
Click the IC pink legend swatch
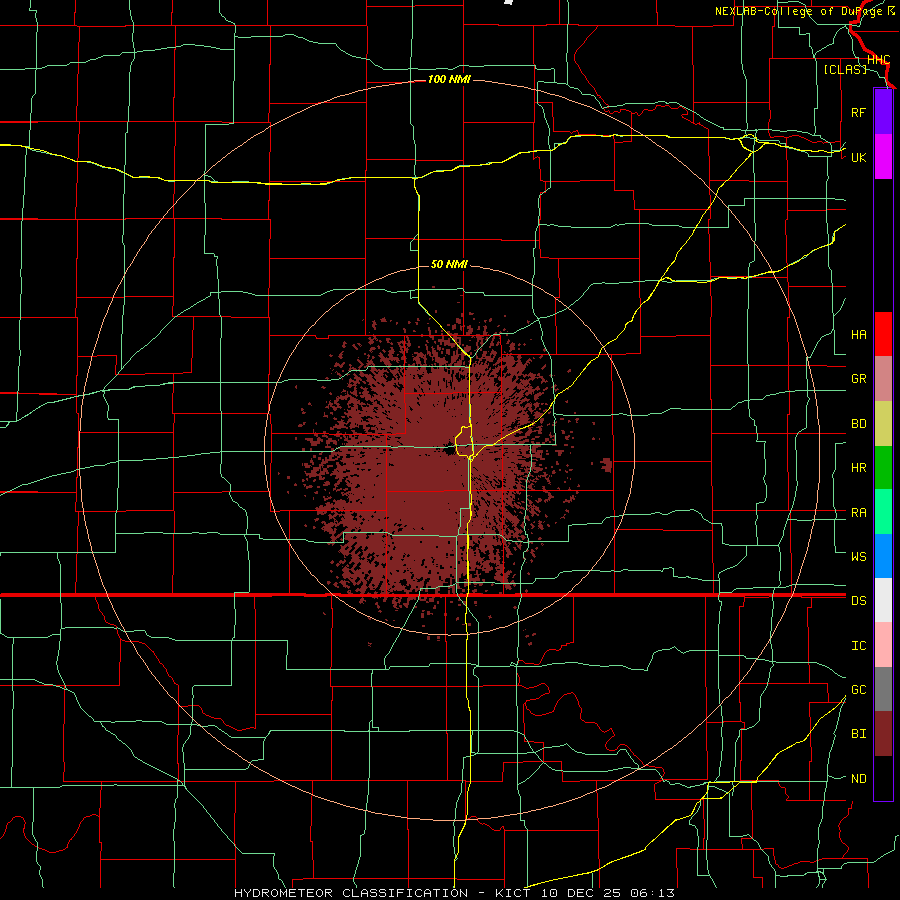click(883, 645)
